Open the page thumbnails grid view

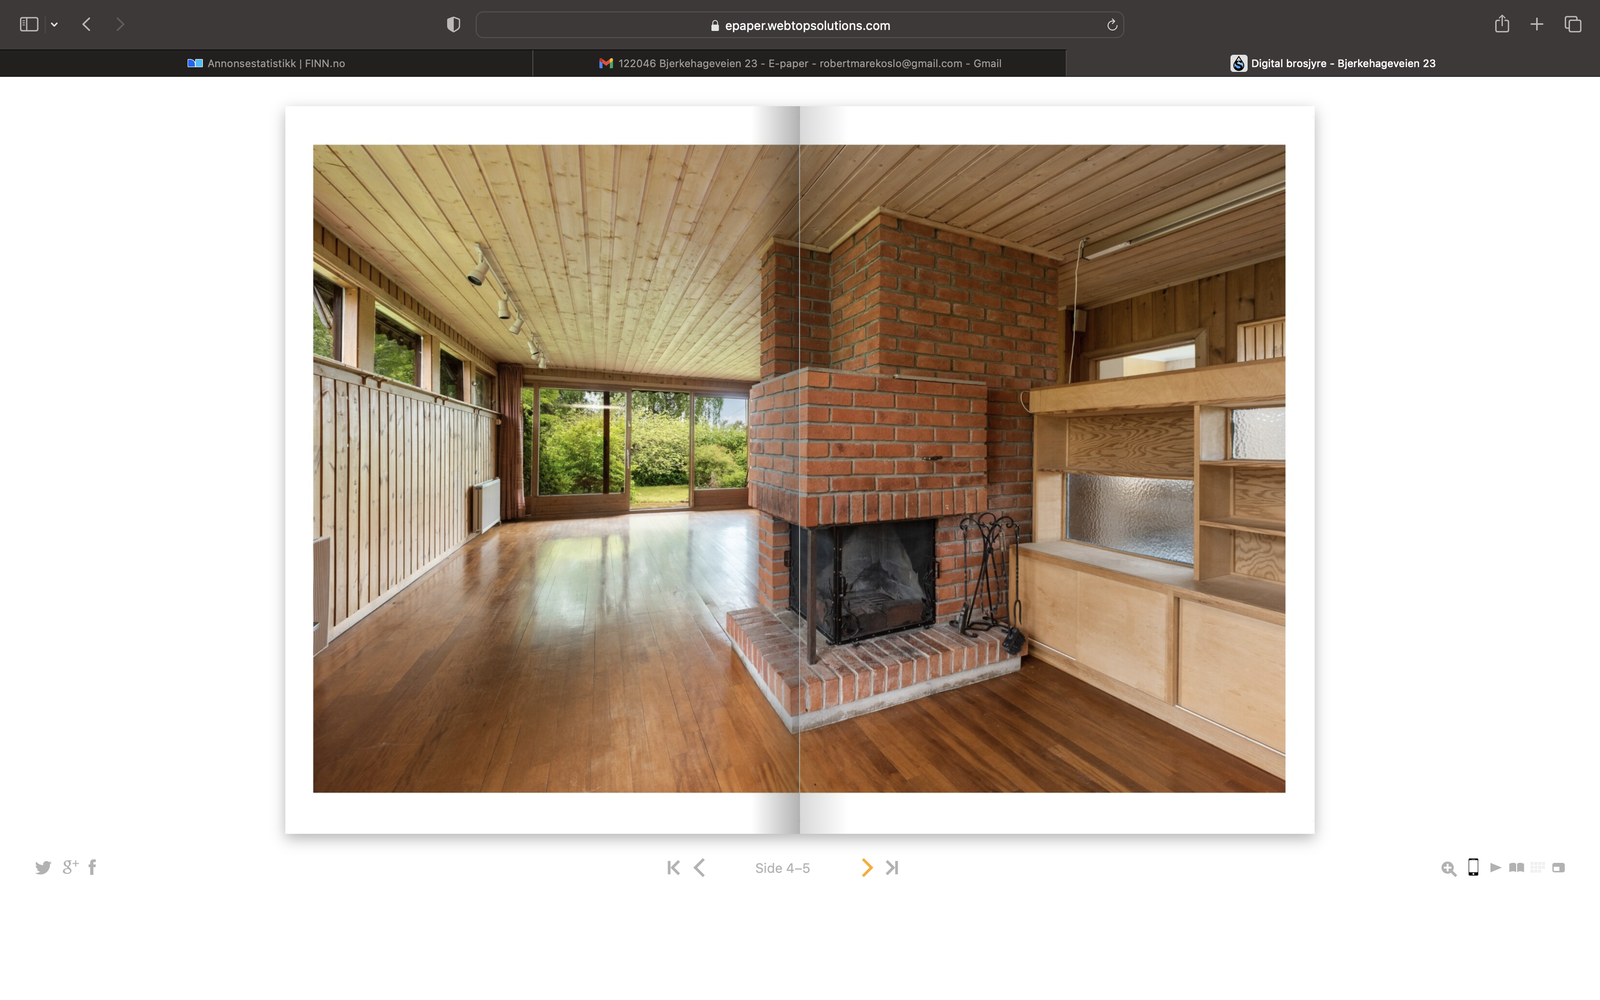point(1538,867)
